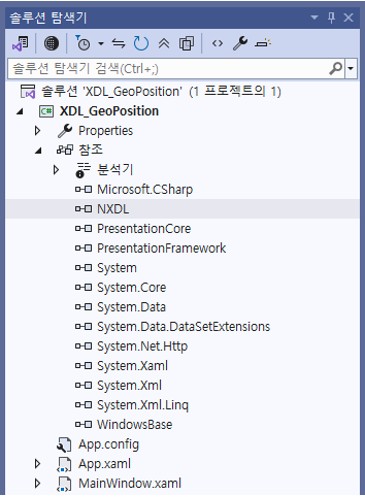Open the search options dropdown arrow

pos(351,68)
